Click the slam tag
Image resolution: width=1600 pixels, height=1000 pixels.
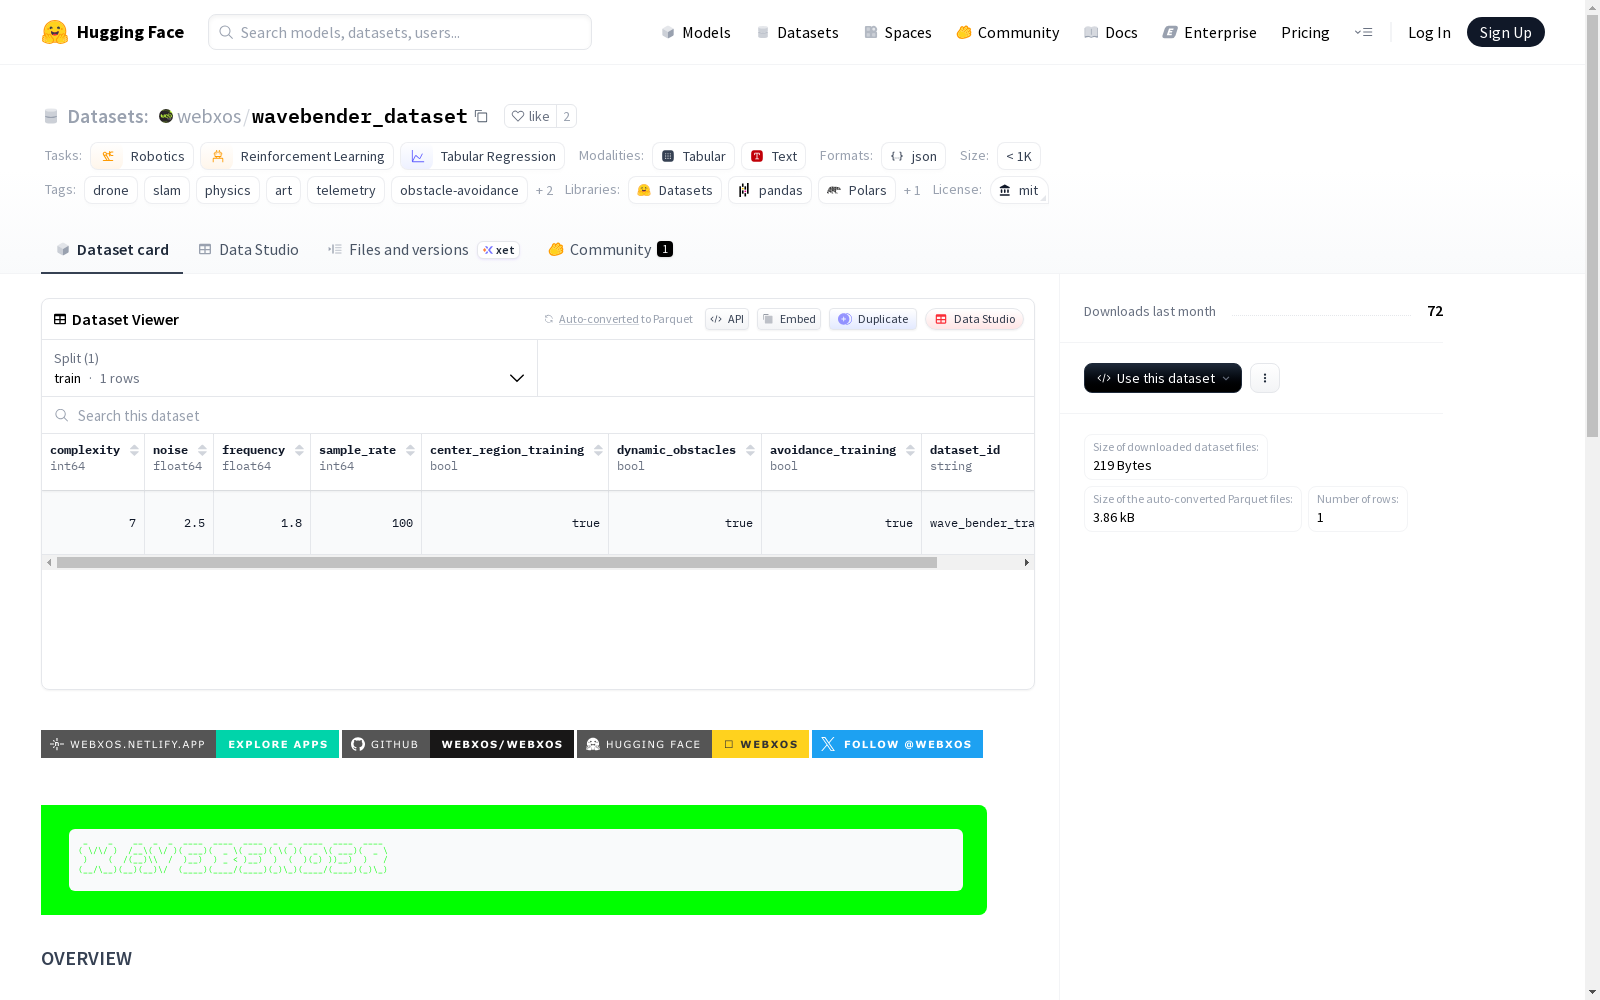click(x=167, y=190)
